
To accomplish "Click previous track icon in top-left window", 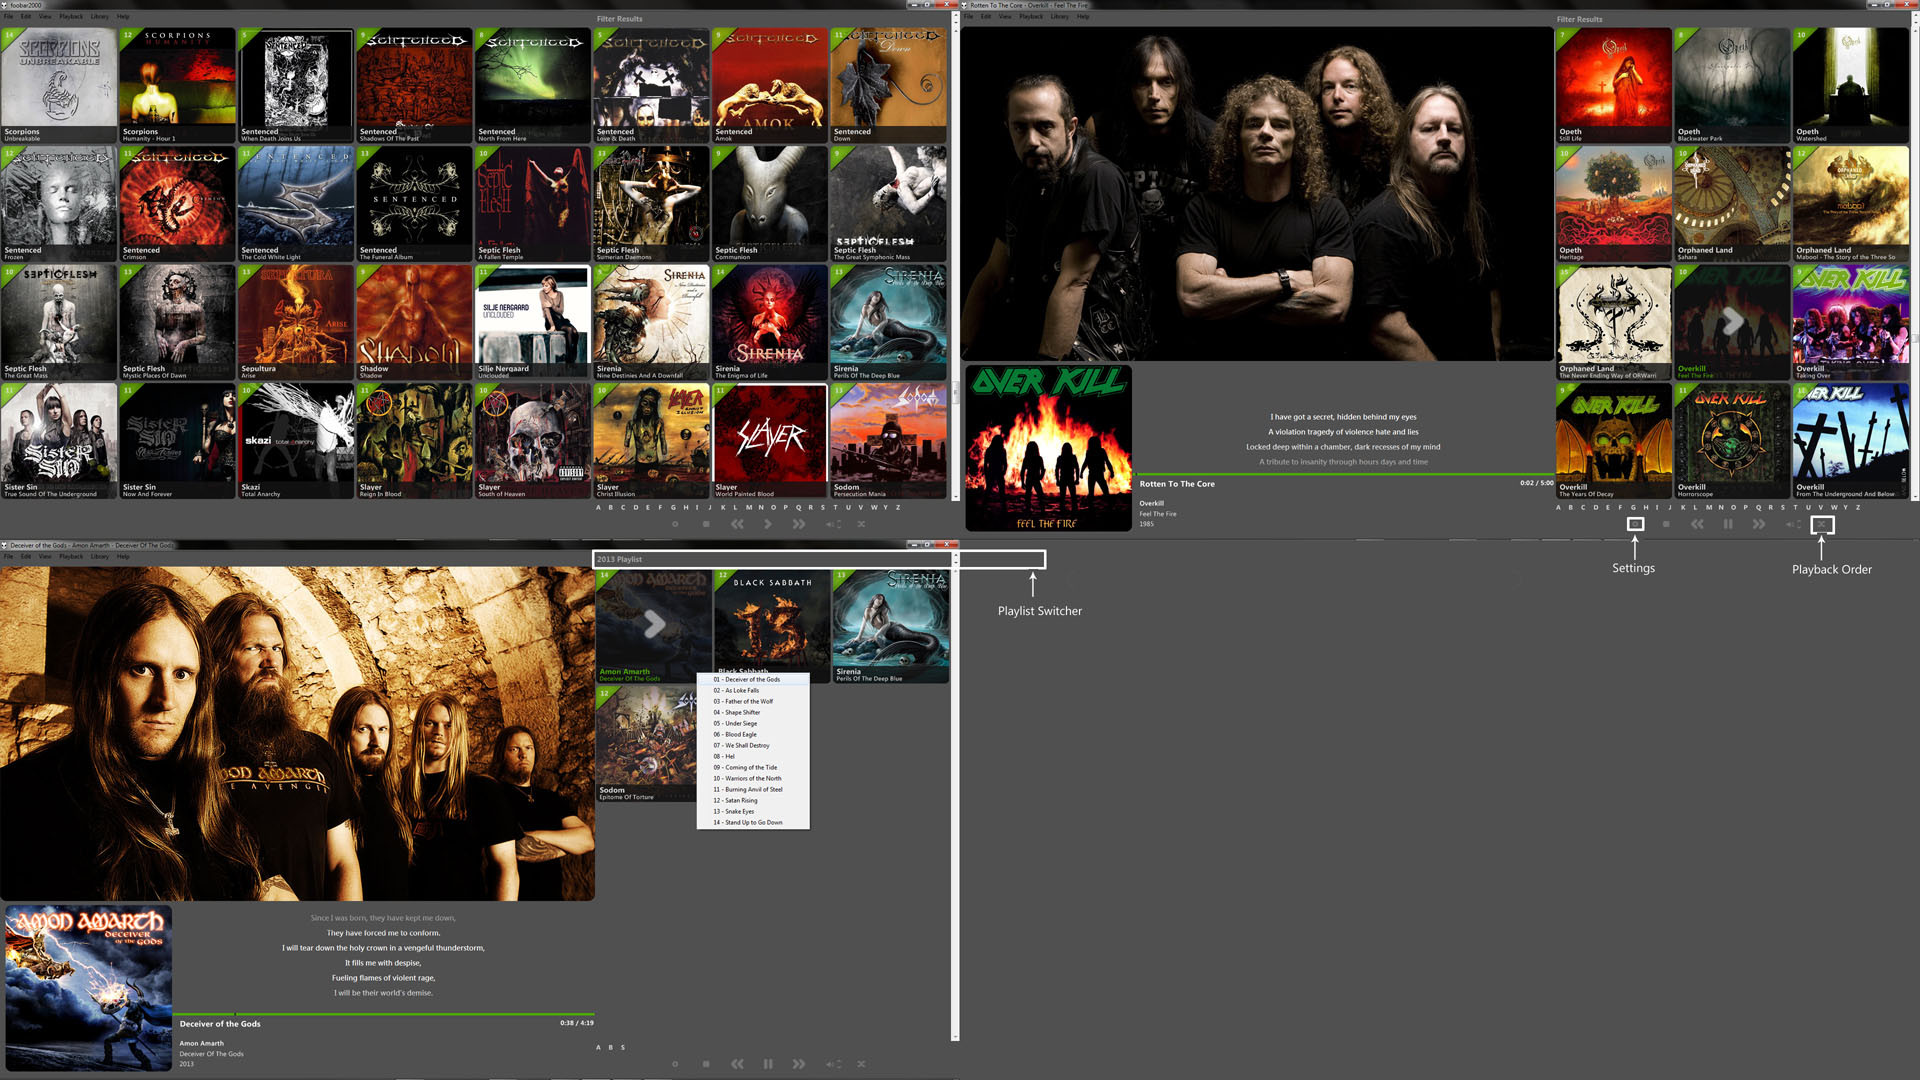I will tap(737, 524).
